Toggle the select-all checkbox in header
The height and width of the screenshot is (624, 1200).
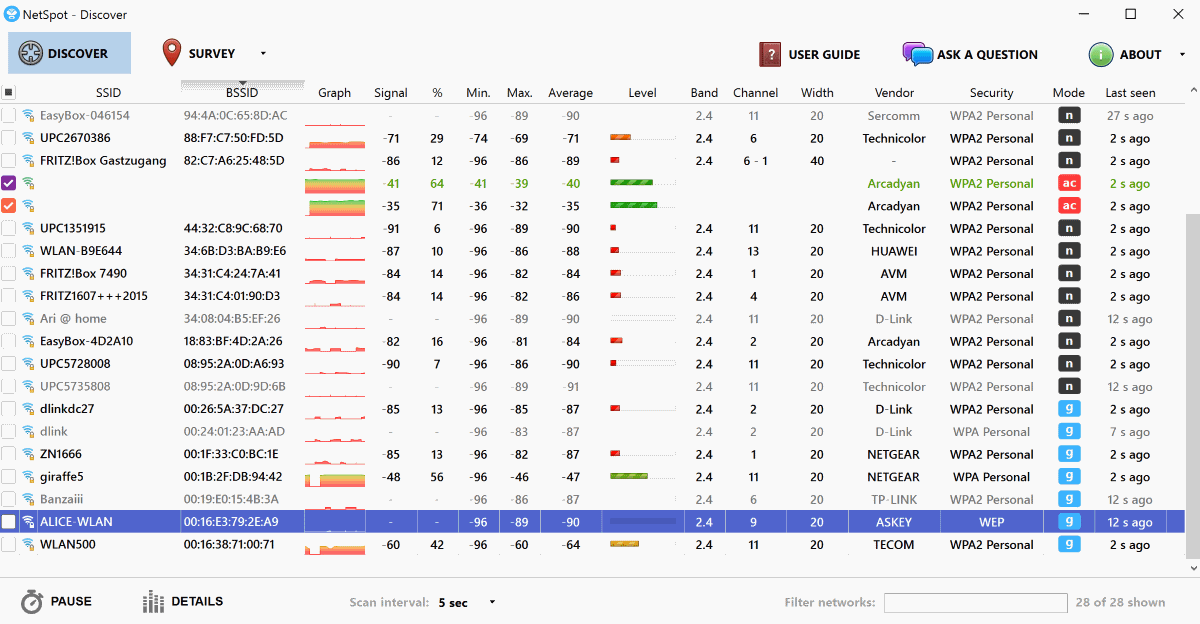tap(9, 93)
